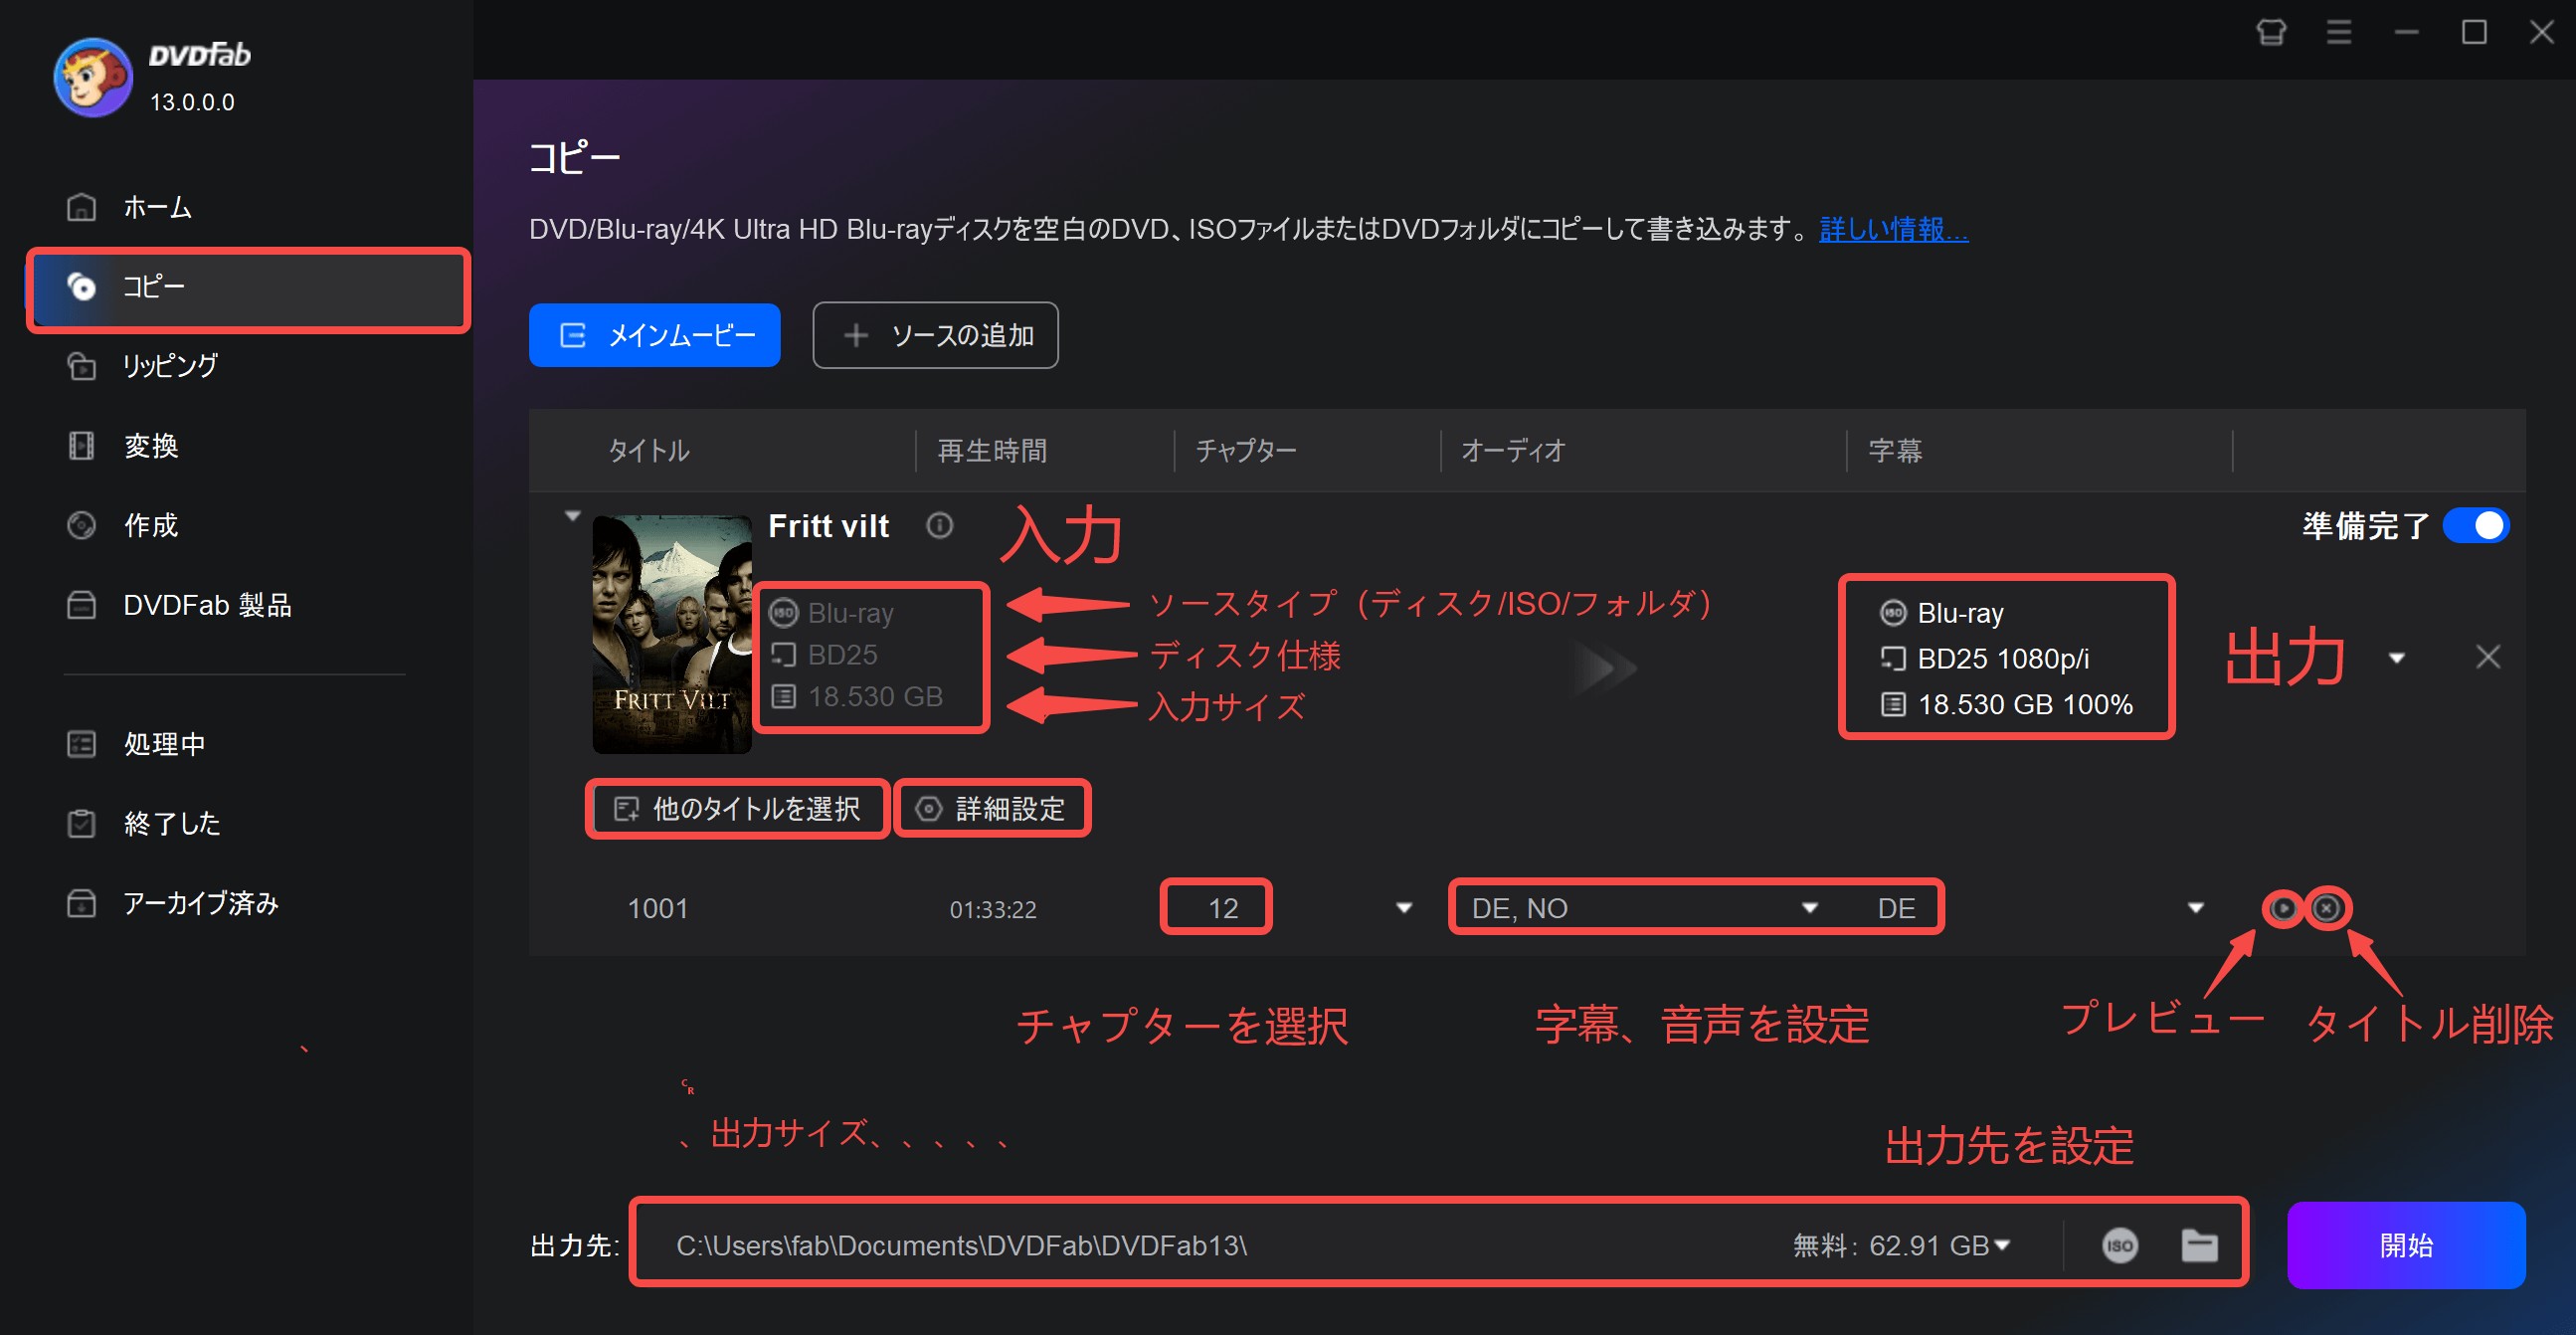The width and height of the screenshot is (2576, 1335).
Task: Click the チャプター column header
Action: 1246,450
